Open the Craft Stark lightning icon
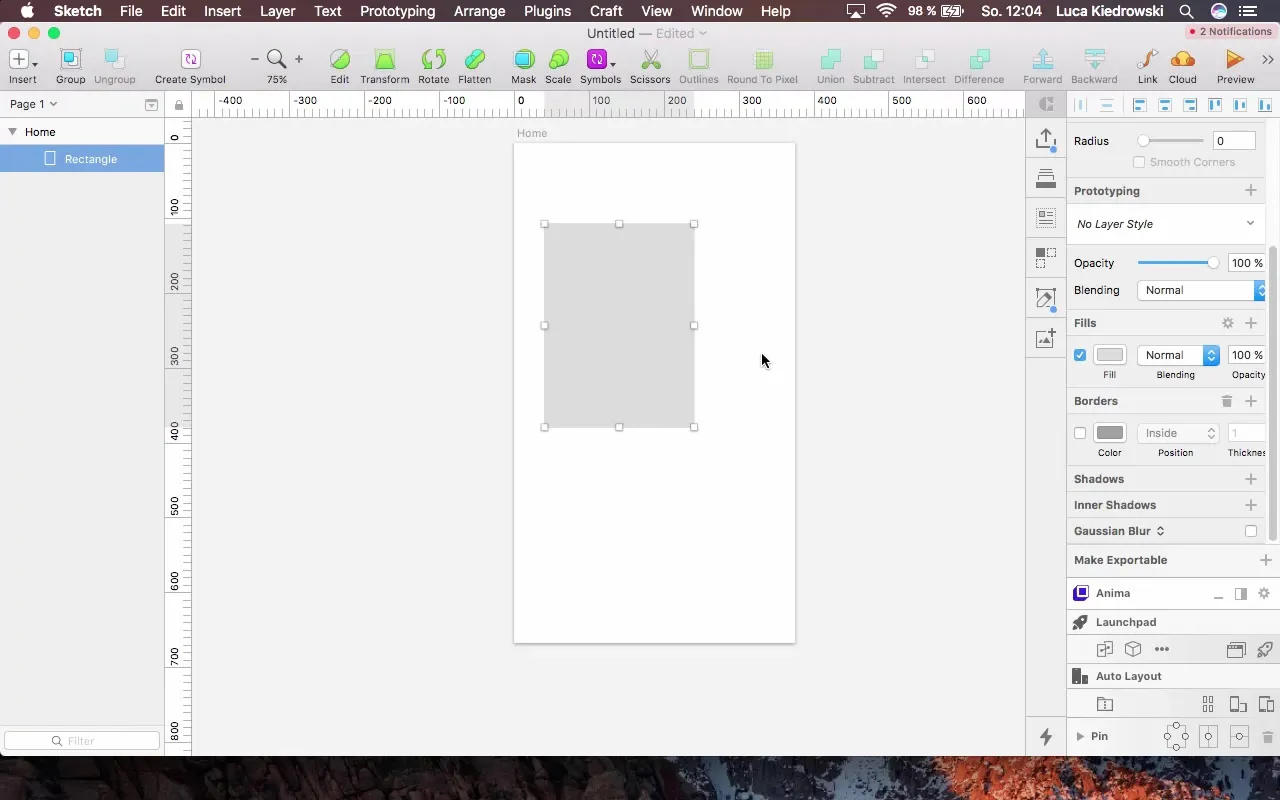The image size is (1280, 800). point(1046,737)
